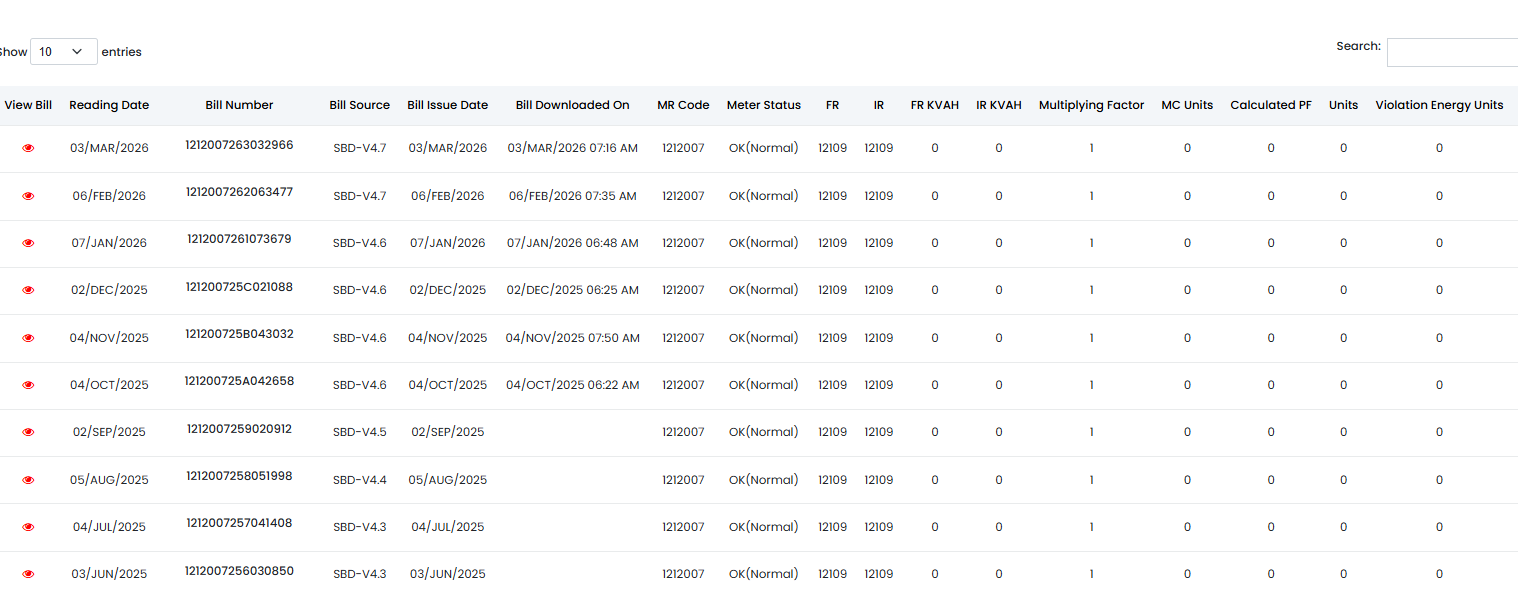Show bill for 02/SEP/2025 reading

tap(28, 432)
